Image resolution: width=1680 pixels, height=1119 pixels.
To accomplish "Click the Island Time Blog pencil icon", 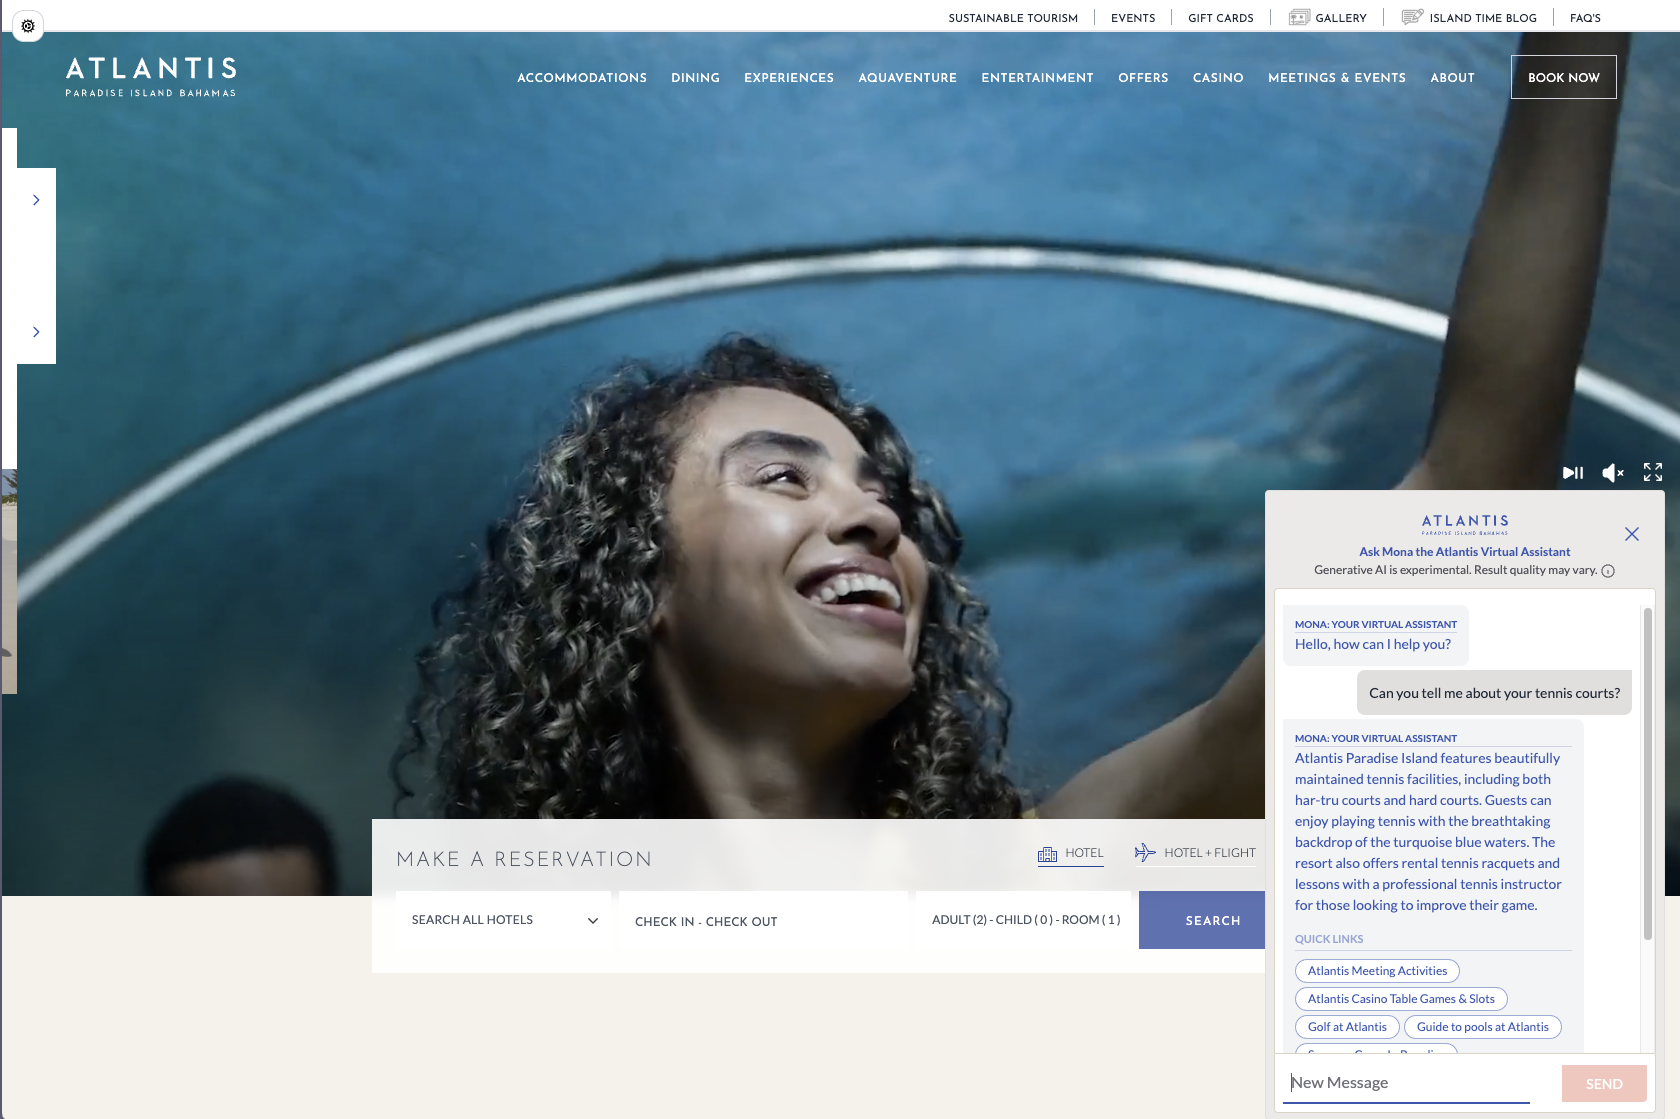I will coord(1412,17).
